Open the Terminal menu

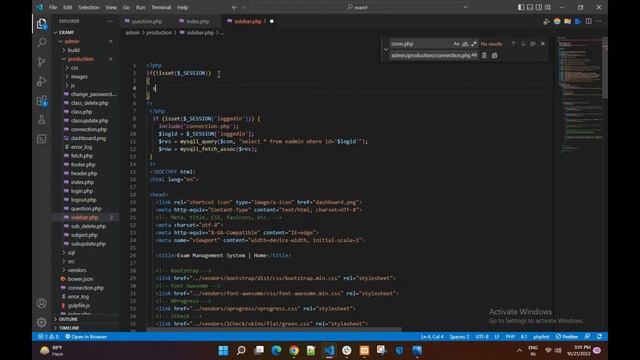161,7
